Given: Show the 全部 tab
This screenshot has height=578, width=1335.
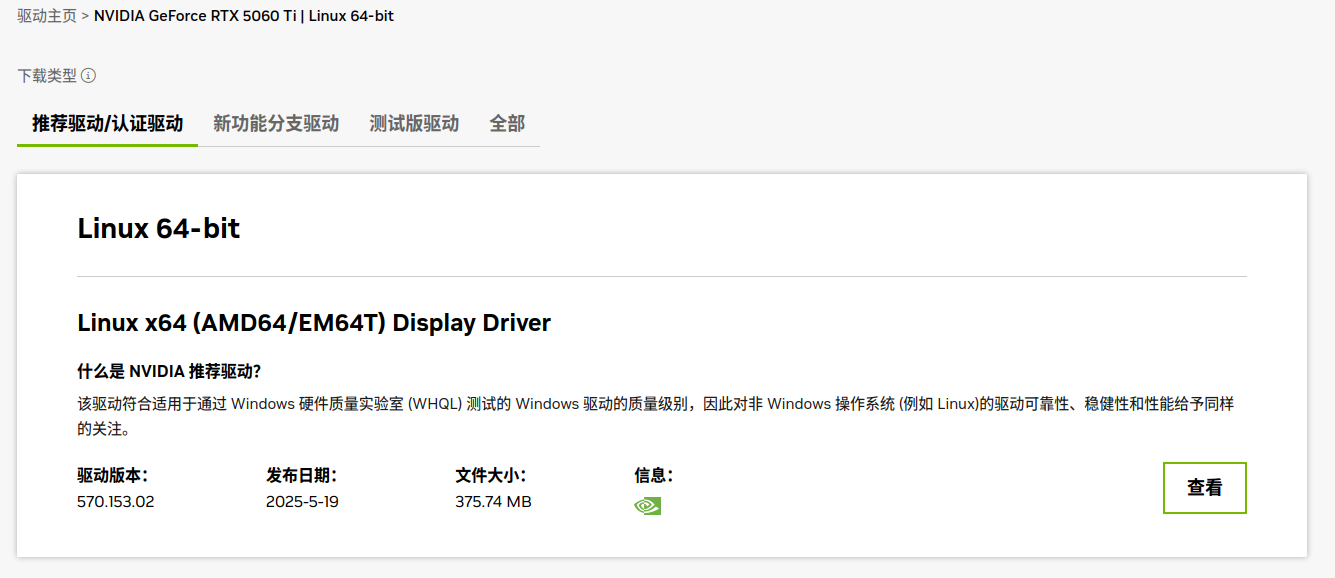Looking at the screenshot, I should 507,124.
